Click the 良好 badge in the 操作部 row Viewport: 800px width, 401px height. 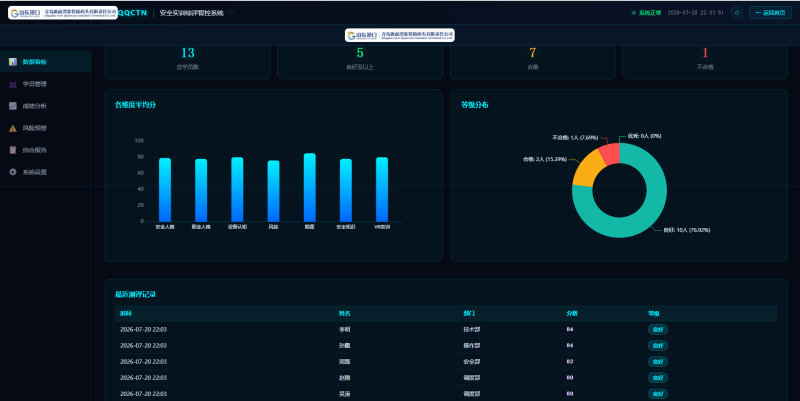[658, 346]
